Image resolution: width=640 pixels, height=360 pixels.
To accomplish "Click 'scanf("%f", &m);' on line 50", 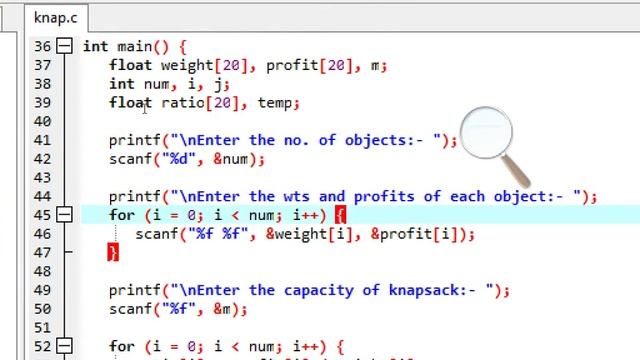I will pos(178,309).
